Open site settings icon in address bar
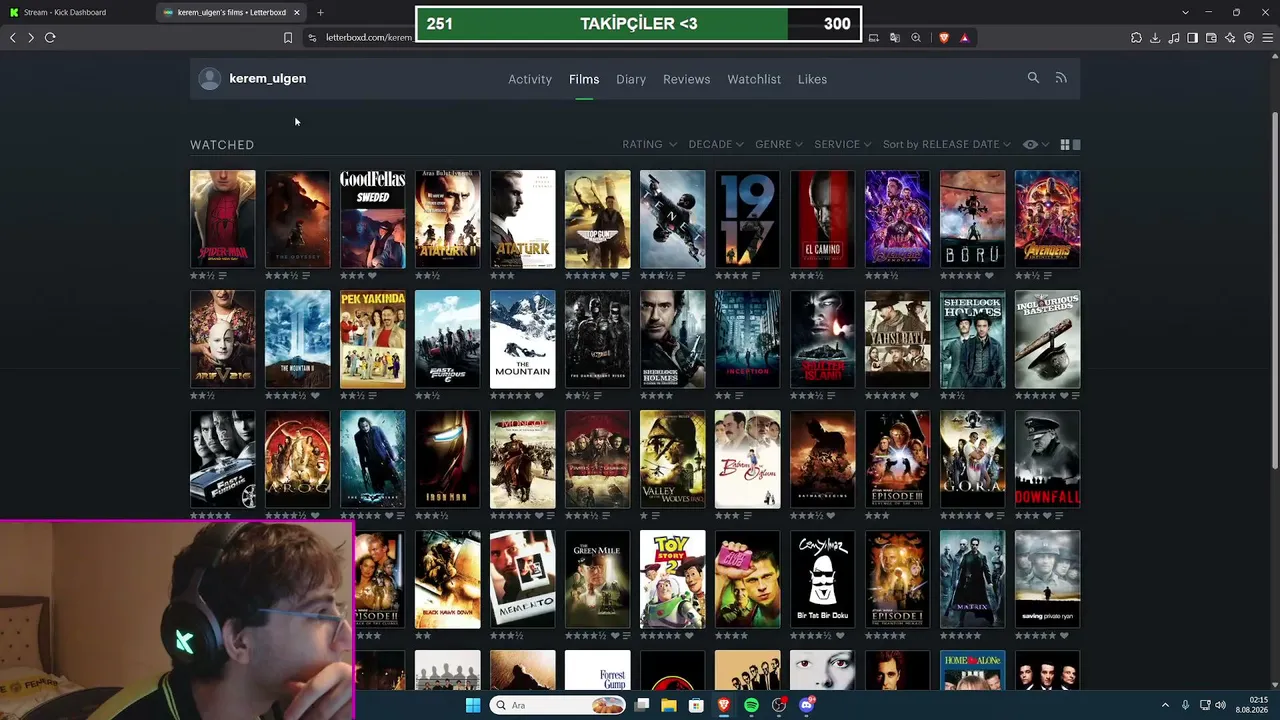This screenshot has width=1280, height=720. pyautogui.click(x=312, y=38)
